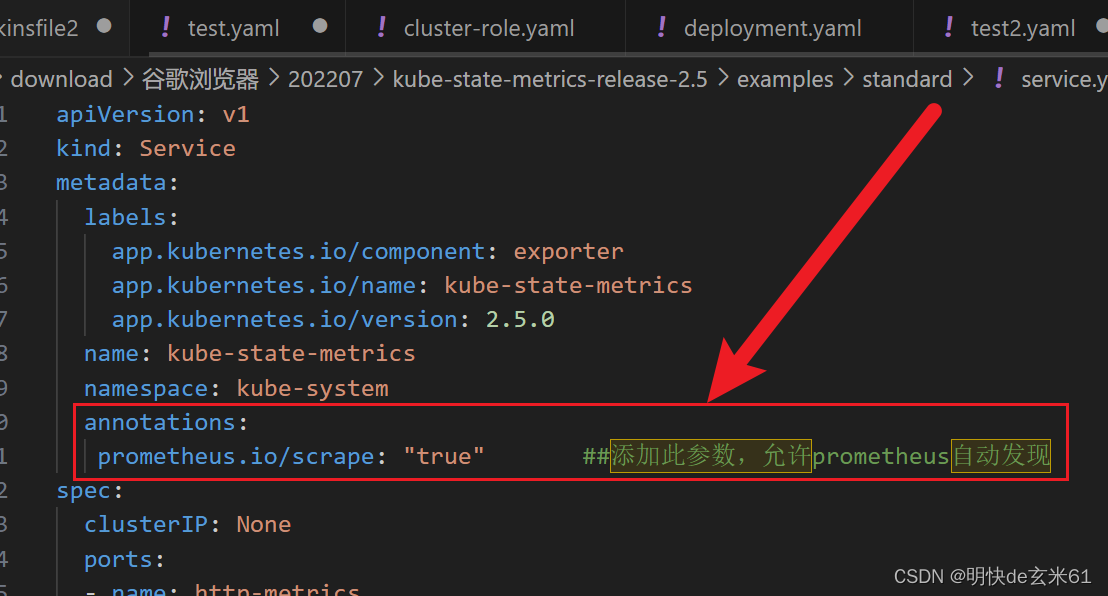Click the apiVersion key
Screen dimensions: 1108x596
125,115
